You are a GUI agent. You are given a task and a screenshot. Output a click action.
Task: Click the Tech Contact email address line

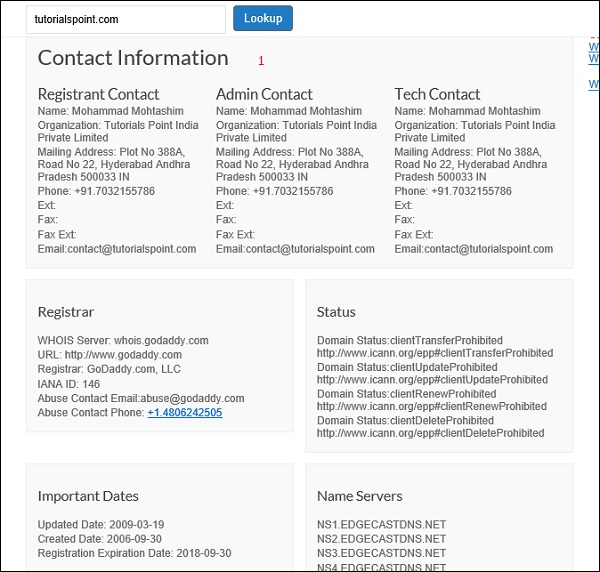coord(474,249)
